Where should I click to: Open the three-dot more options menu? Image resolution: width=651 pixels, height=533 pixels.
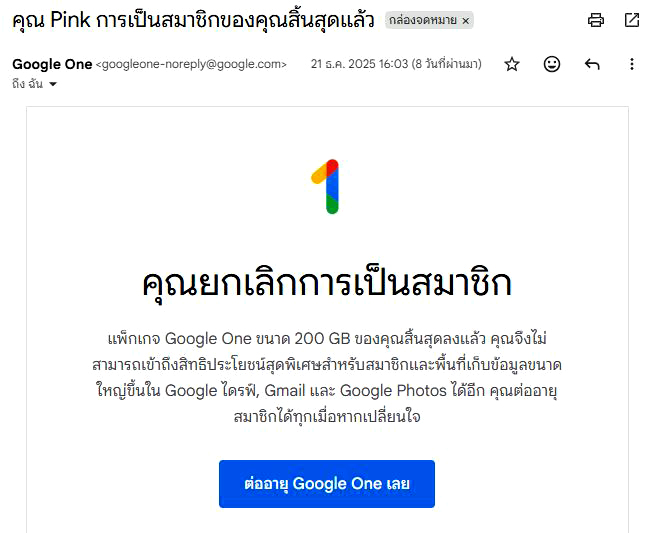(631, 64)
